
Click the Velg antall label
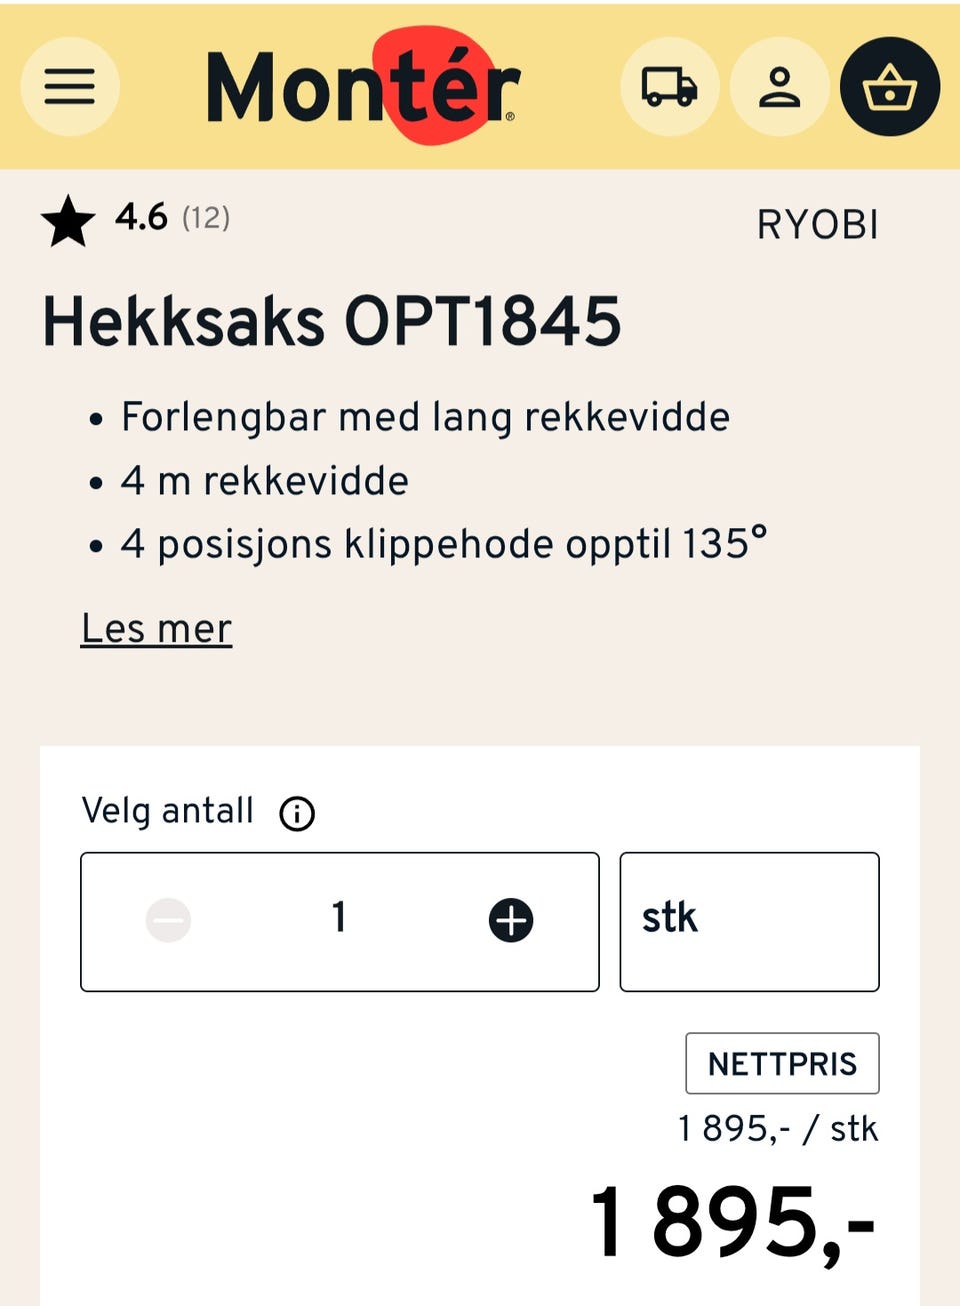(x=167, y=810)
